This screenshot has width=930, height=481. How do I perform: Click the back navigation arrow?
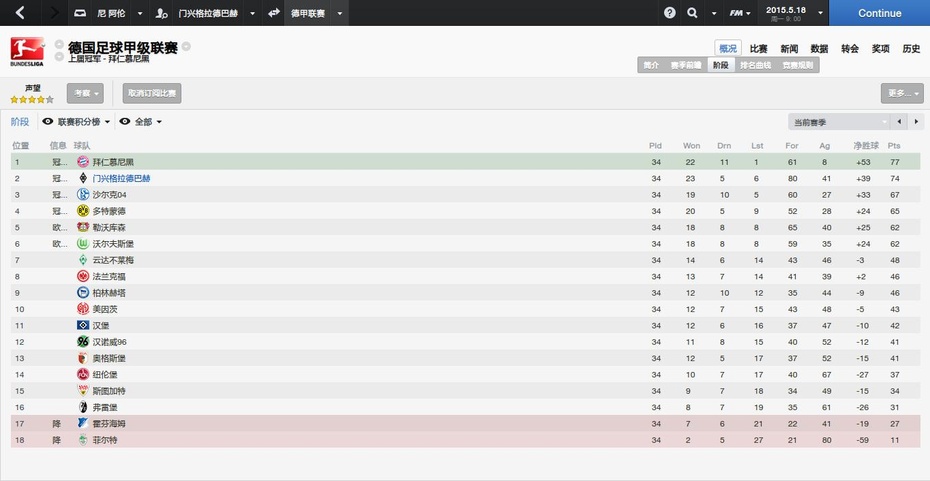pyautogui.click(x=20, y=12)
